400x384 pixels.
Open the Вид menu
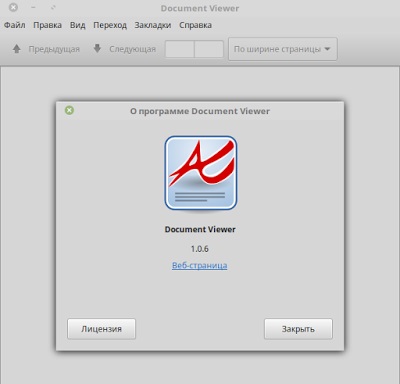pos(78,25)
